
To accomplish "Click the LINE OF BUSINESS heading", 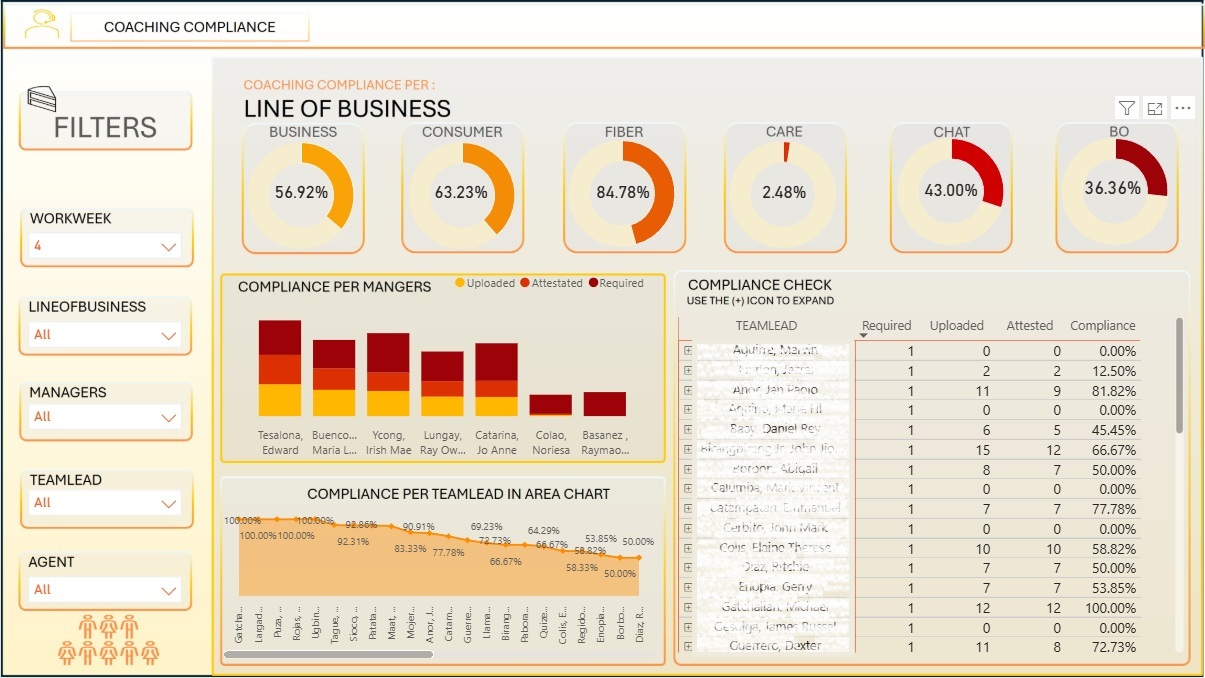I will pos(347,108).
